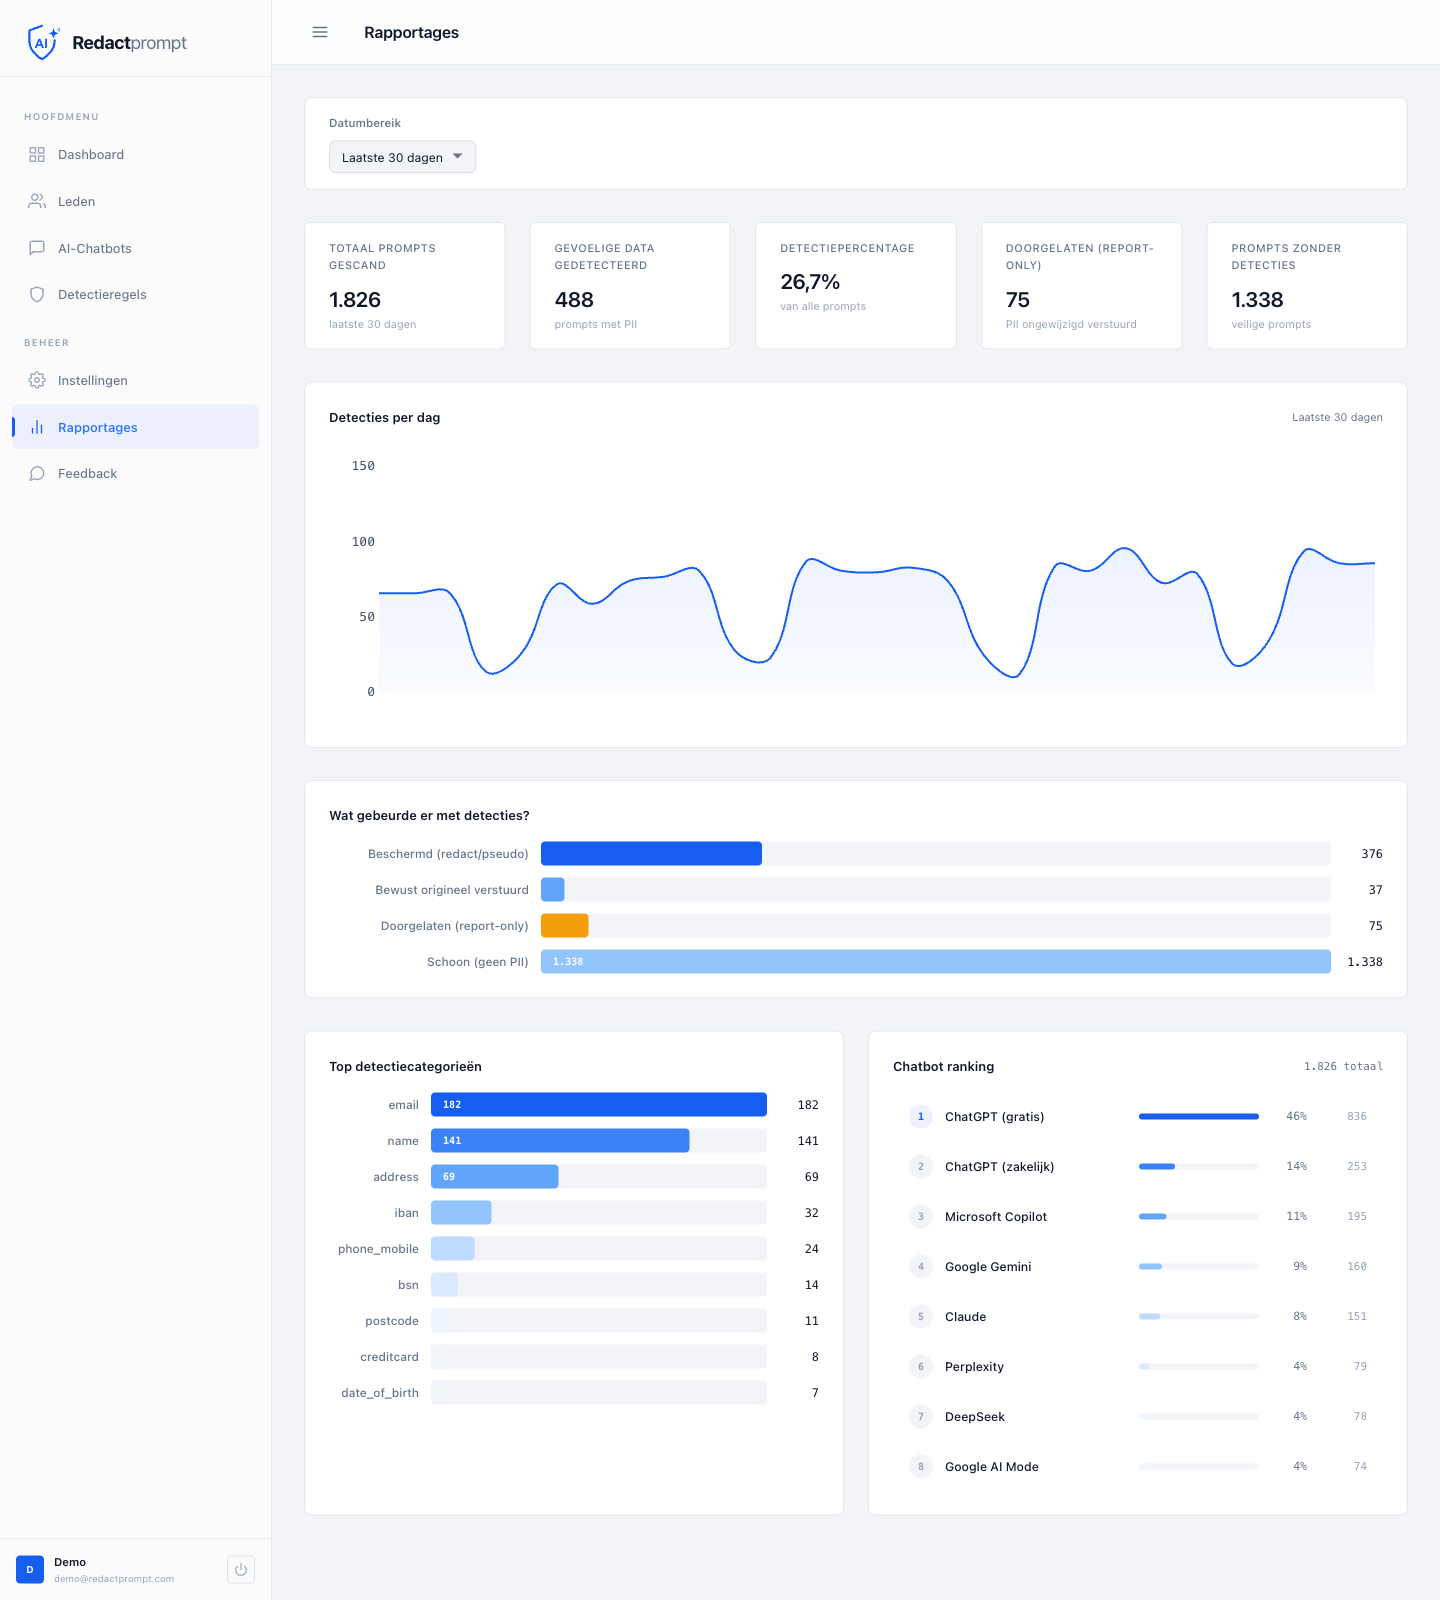This screenshot has width=1440, height=1600.
Task: Click the Leden people icon
Action: [x=37, y=201]
